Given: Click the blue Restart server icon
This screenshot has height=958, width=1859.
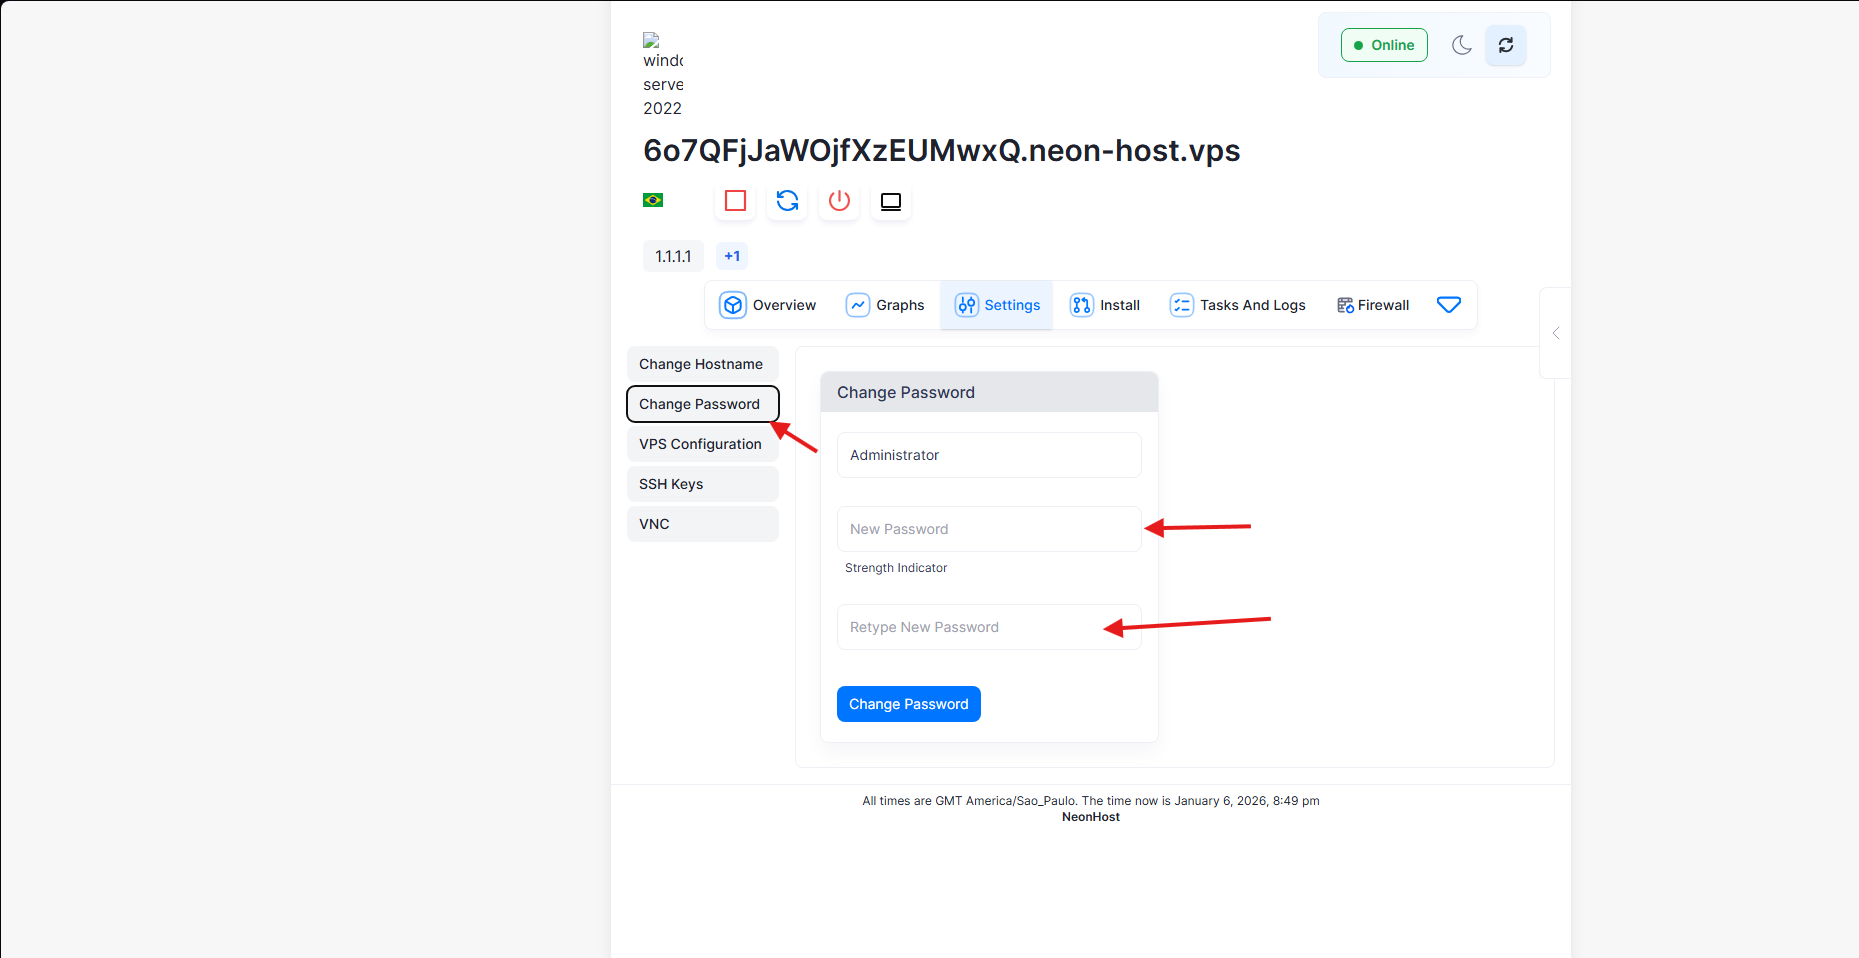Looking at the screenshot, I should pos(787,200).
